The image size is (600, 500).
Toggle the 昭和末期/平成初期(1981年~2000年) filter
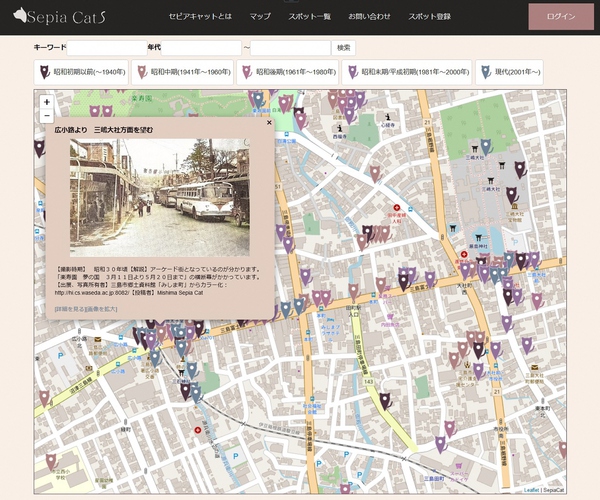click(407, 72)
